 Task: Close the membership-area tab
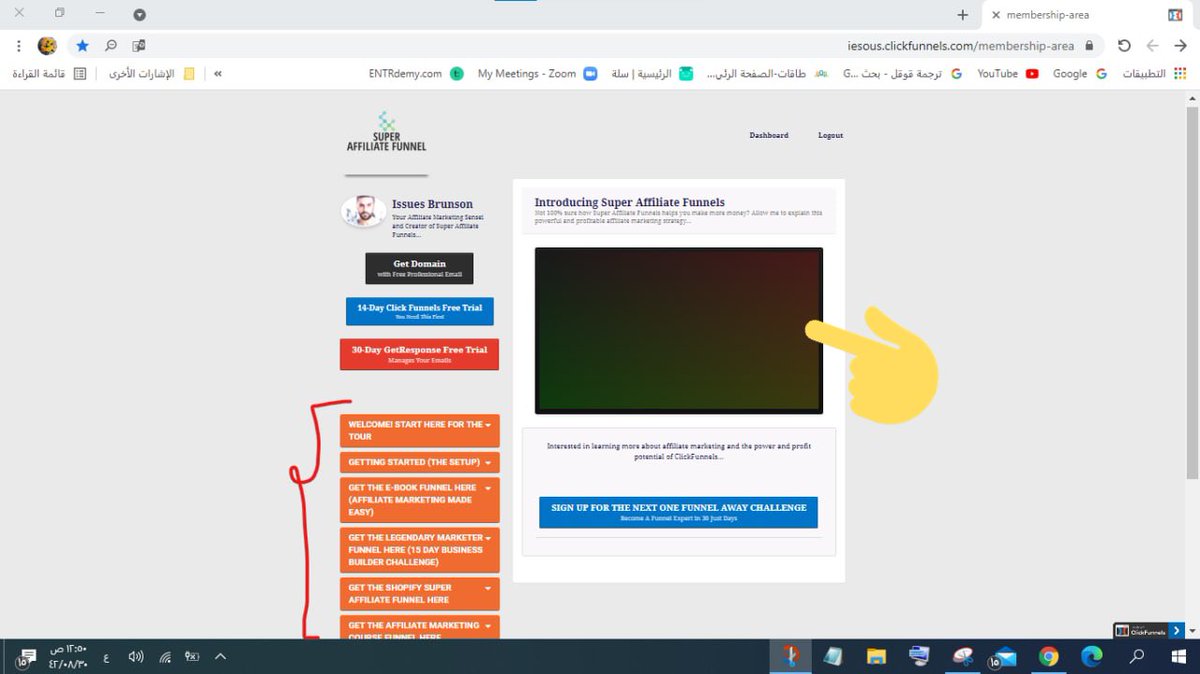point(996,15)
